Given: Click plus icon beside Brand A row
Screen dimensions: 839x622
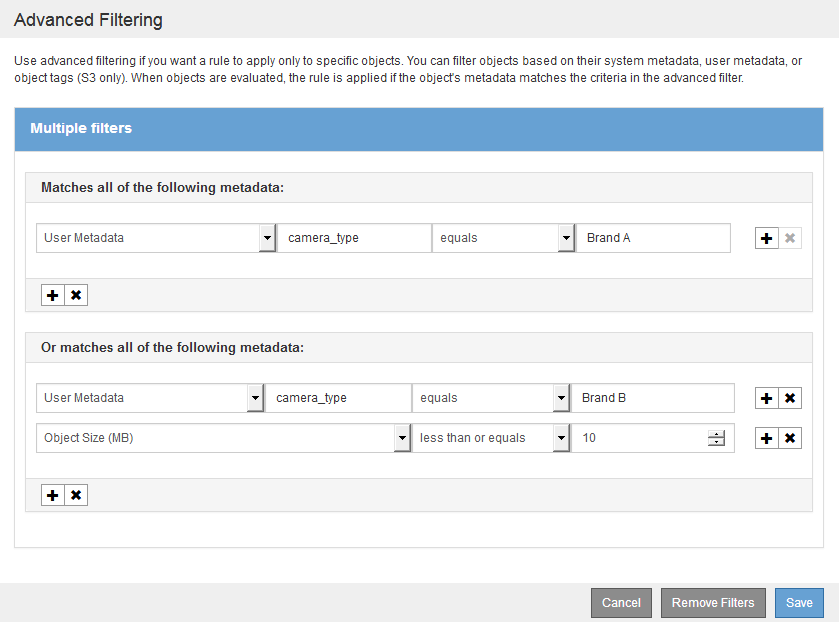Looking at the screenshot, I should click(767, 239).
